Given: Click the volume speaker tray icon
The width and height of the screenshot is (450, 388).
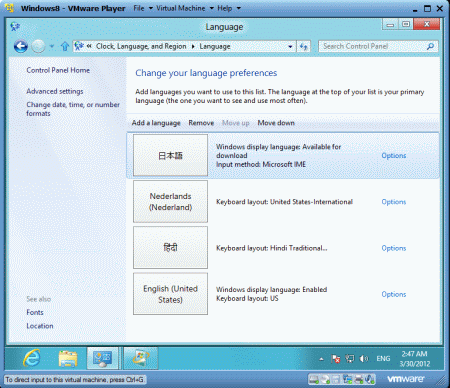Looking at the screenshot, I should pyautogui.click(x=364, y=359).
